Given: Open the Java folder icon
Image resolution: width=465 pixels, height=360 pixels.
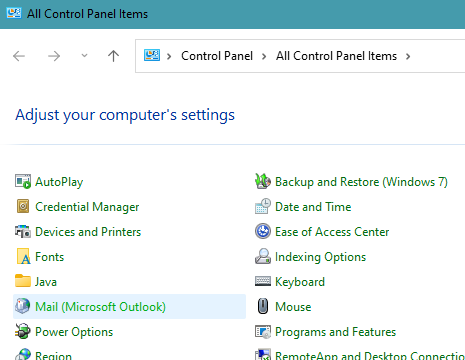Looking at the screenshot, I should coord(23,281).
